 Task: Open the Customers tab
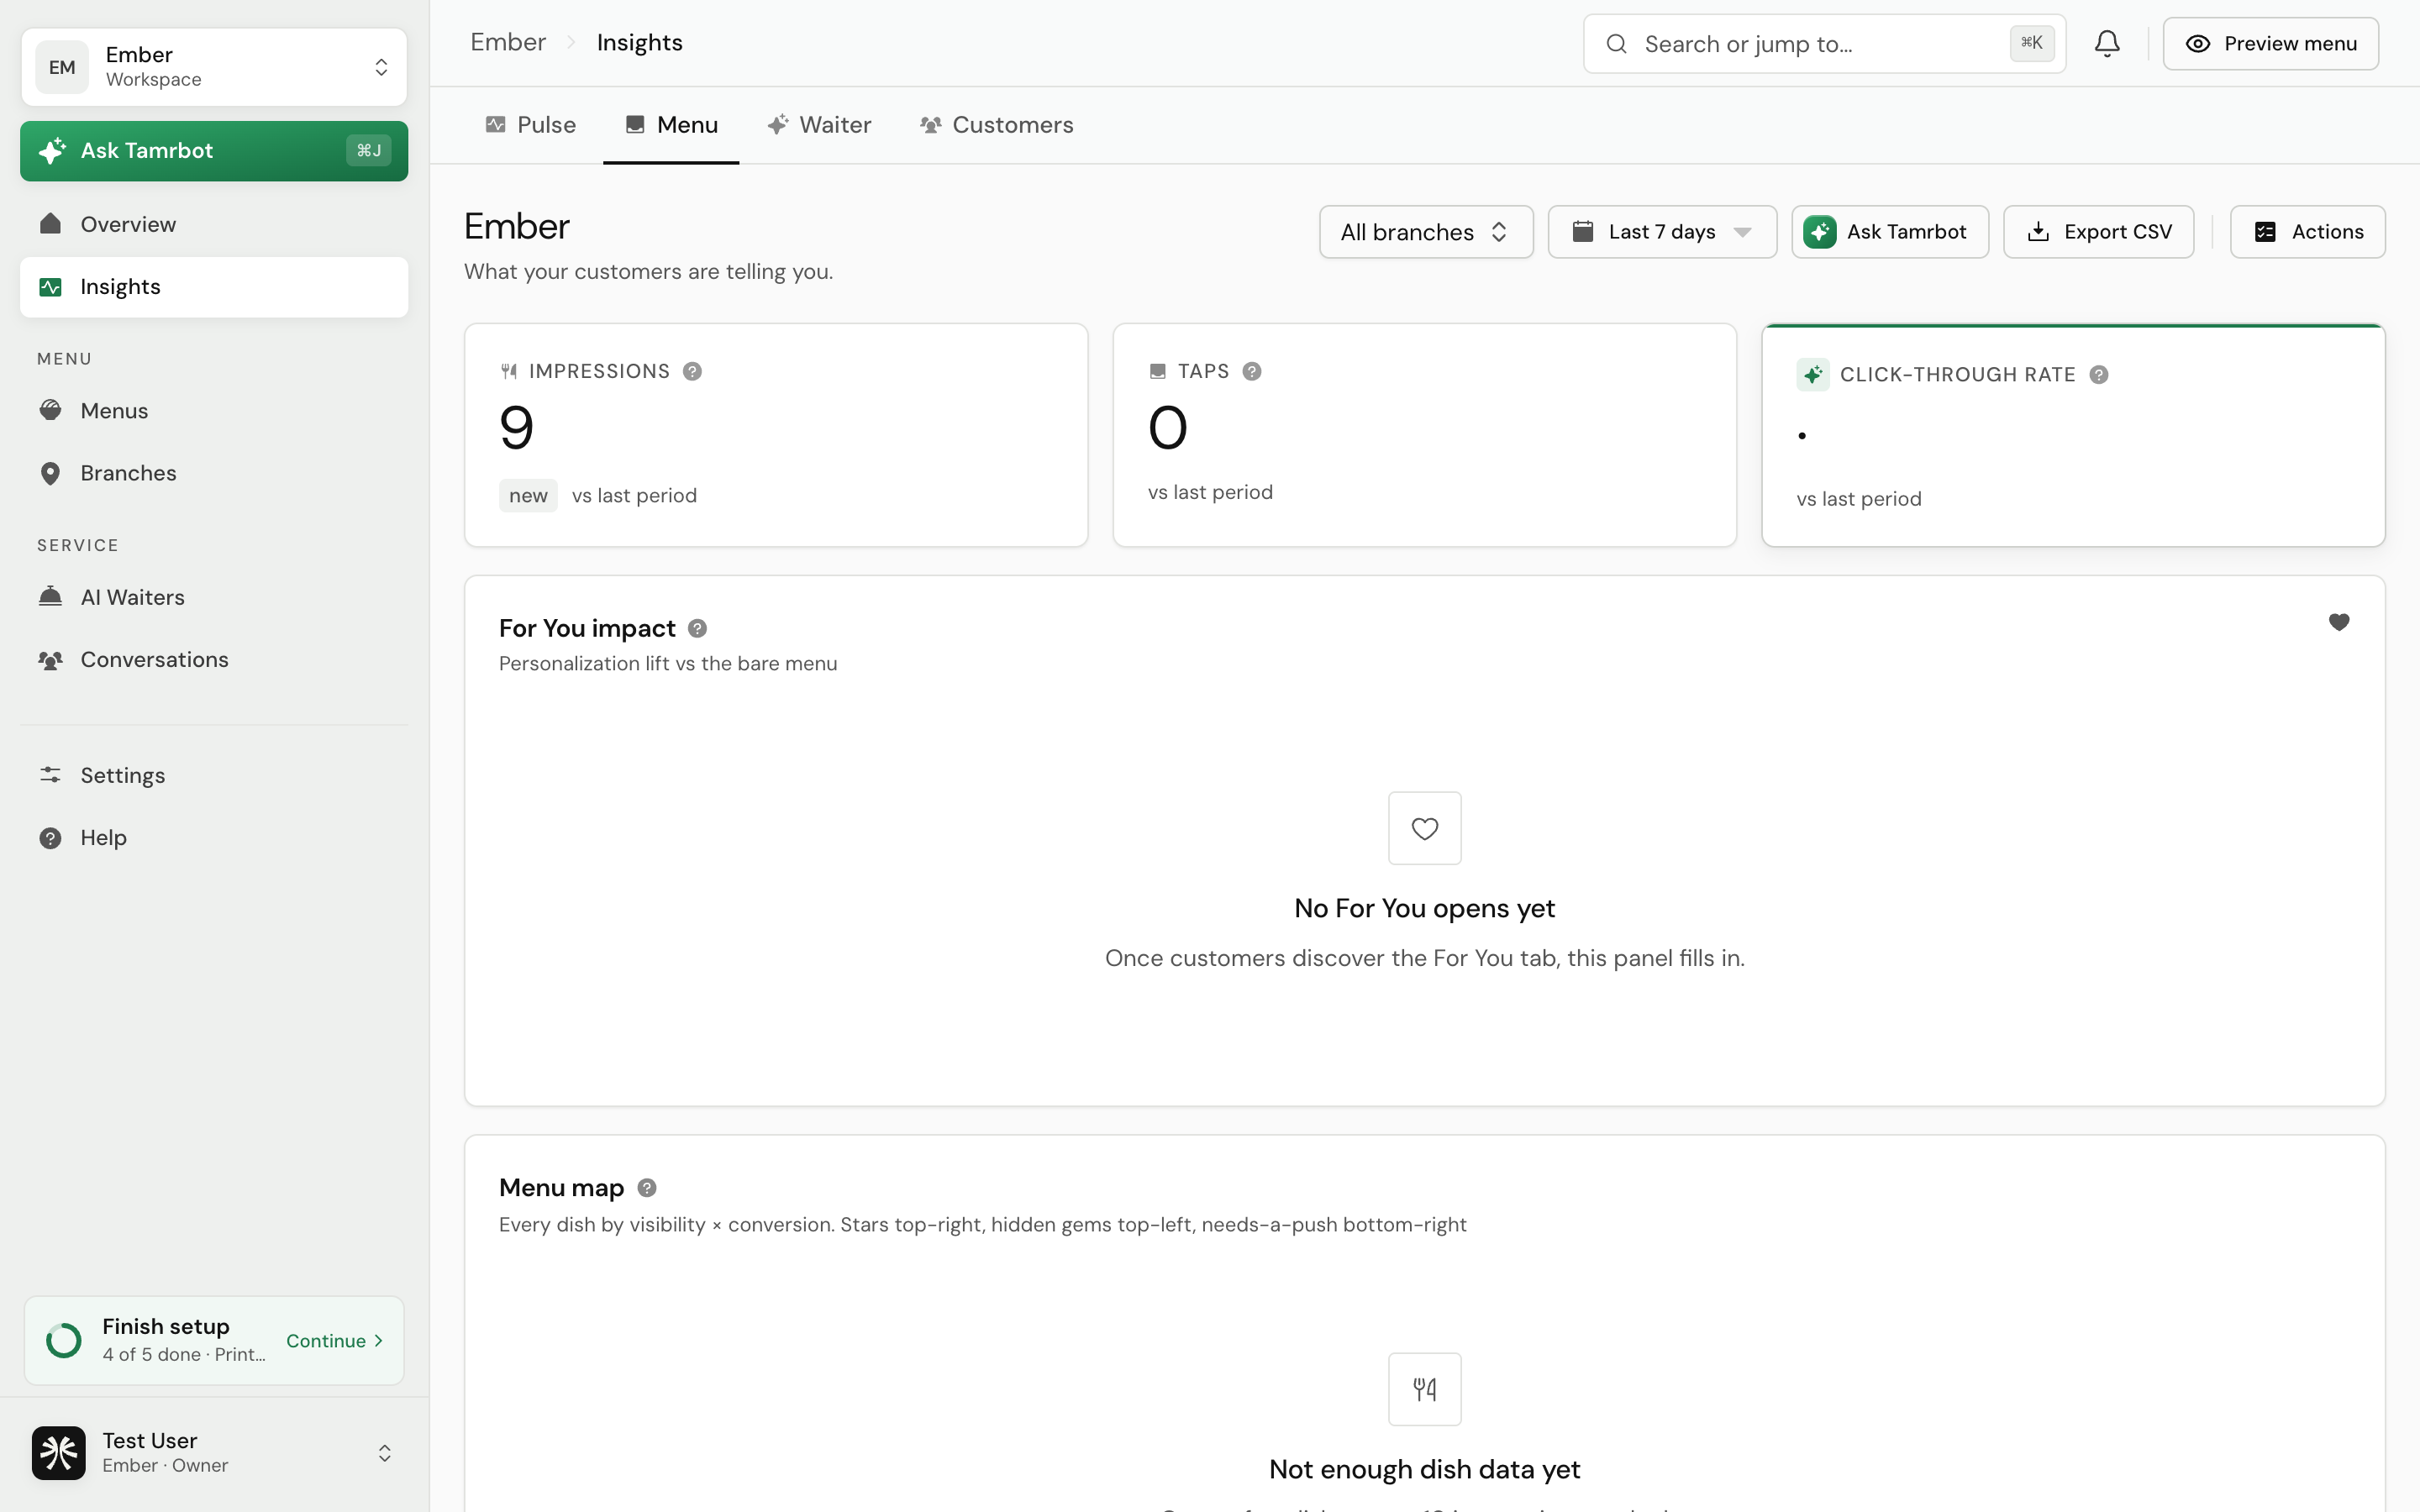point(996,125)
